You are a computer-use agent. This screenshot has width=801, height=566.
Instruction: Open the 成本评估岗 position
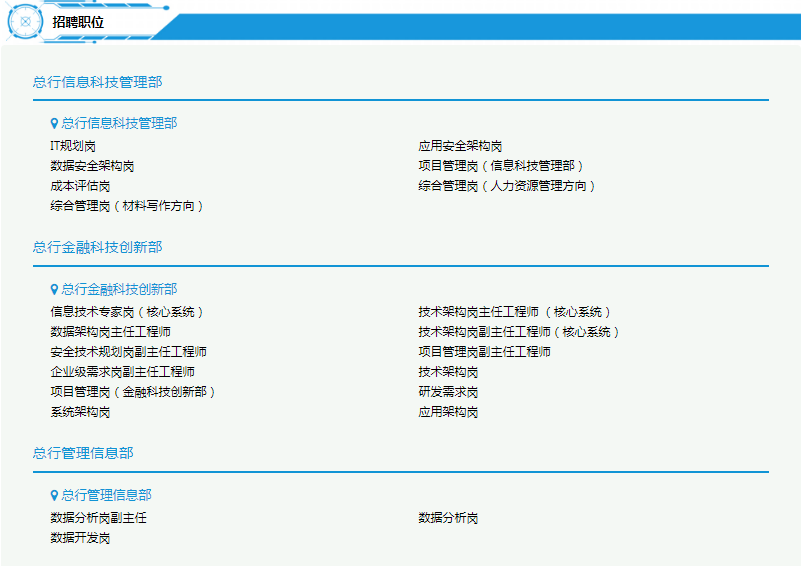click(x=80, y=186)
